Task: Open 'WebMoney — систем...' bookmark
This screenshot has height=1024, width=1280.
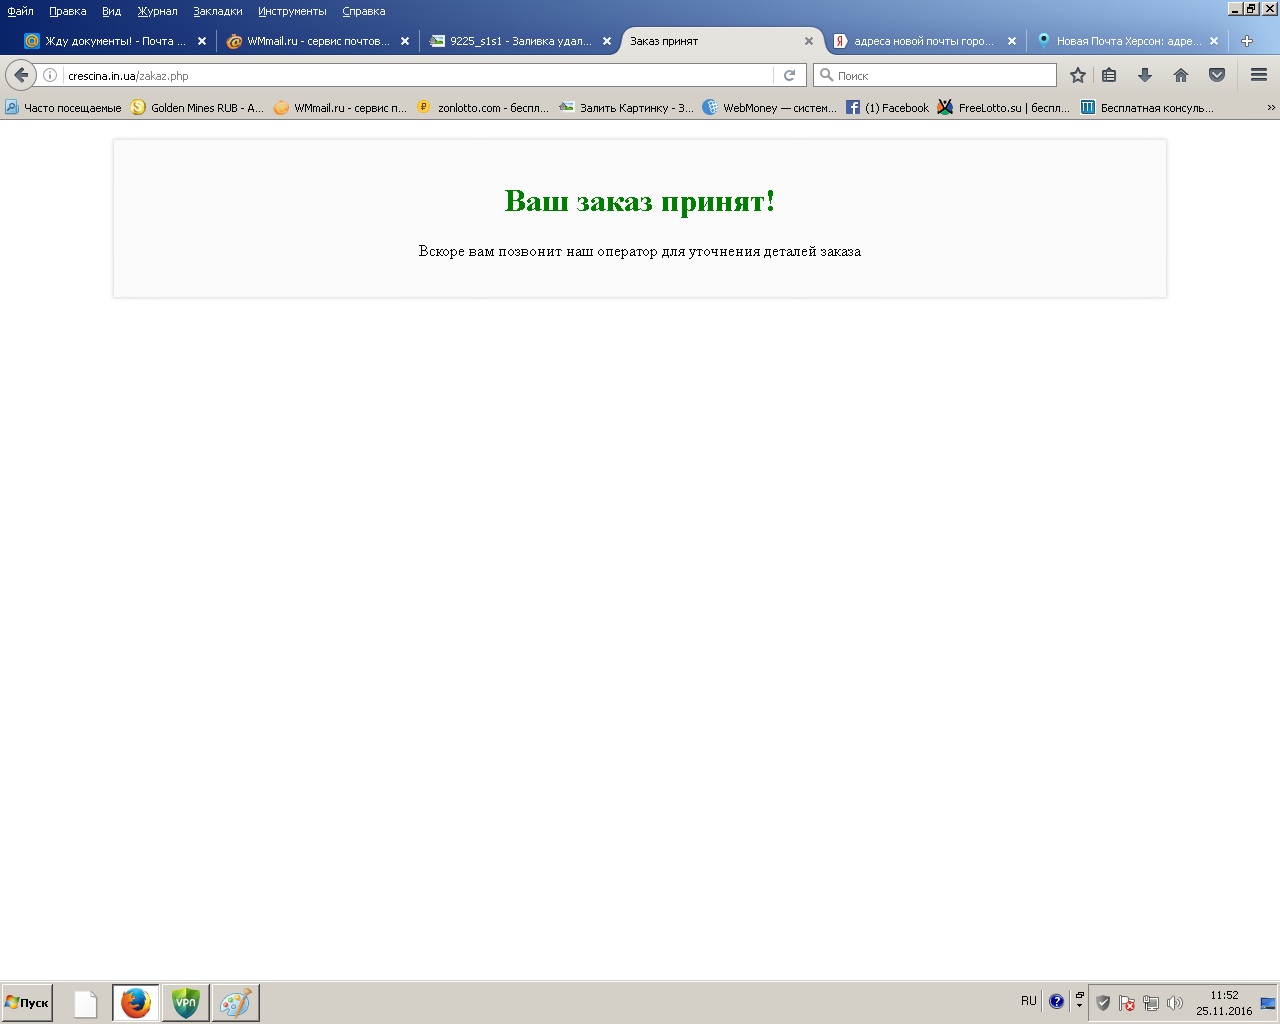Action: coord(769,108)
